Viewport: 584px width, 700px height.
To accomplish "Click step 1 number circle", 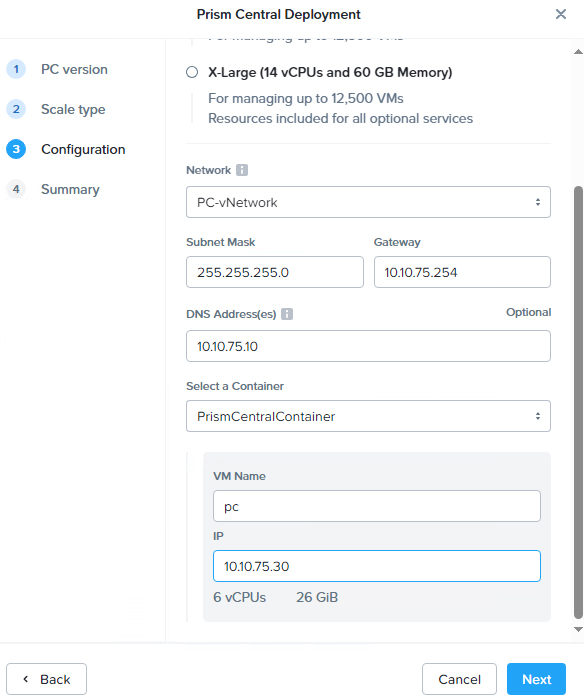I will [16, 69].
